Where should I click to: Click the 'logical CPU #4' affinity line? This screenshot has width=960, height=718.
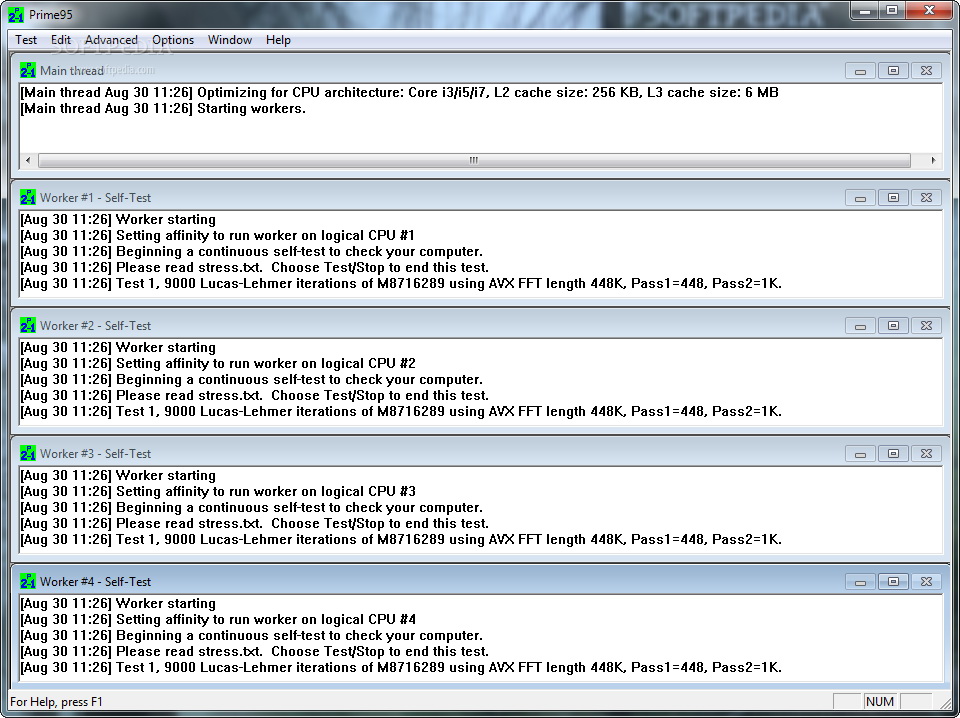point(217,619)
